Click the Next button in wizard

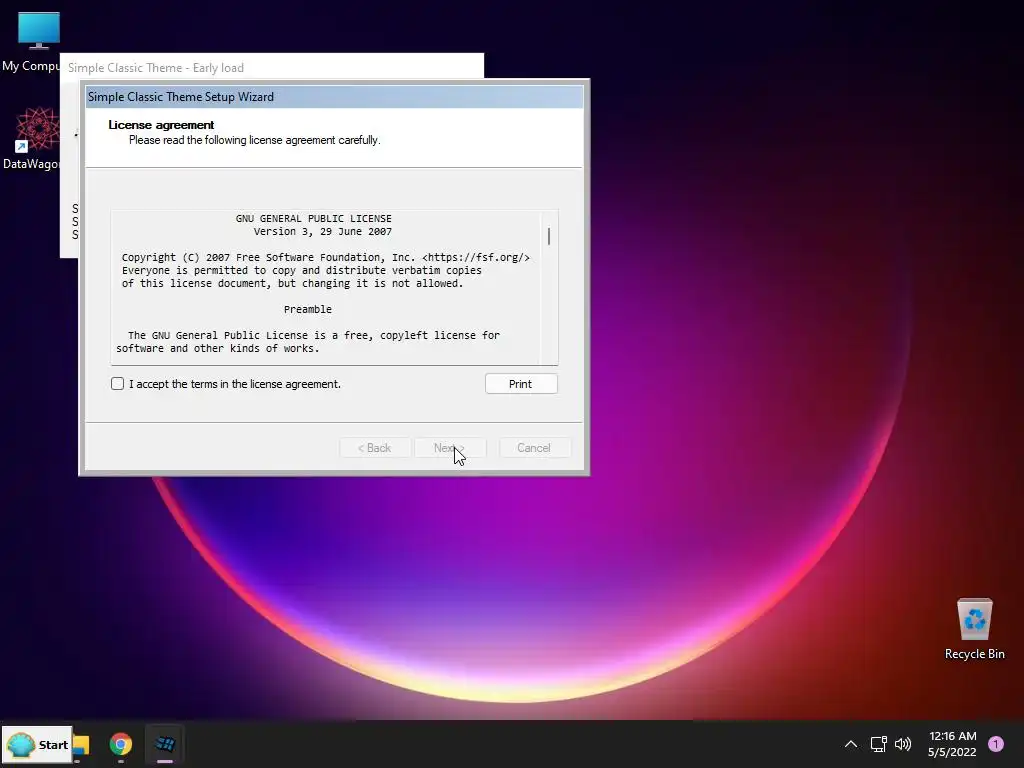click(x=450, y=448)
